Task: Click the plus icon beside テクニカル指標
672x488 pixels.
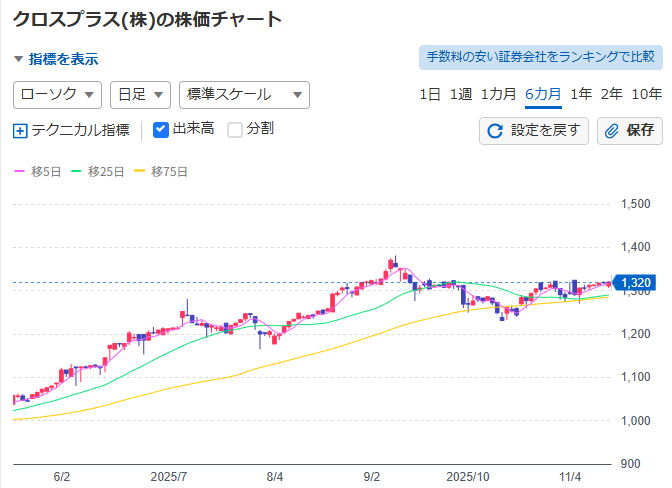Action: click(x=20, y=131)
